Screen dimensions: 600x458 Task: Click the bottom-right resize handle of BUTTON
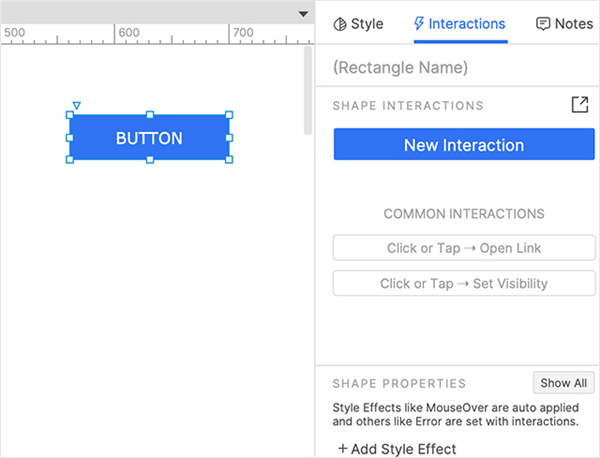229,160
